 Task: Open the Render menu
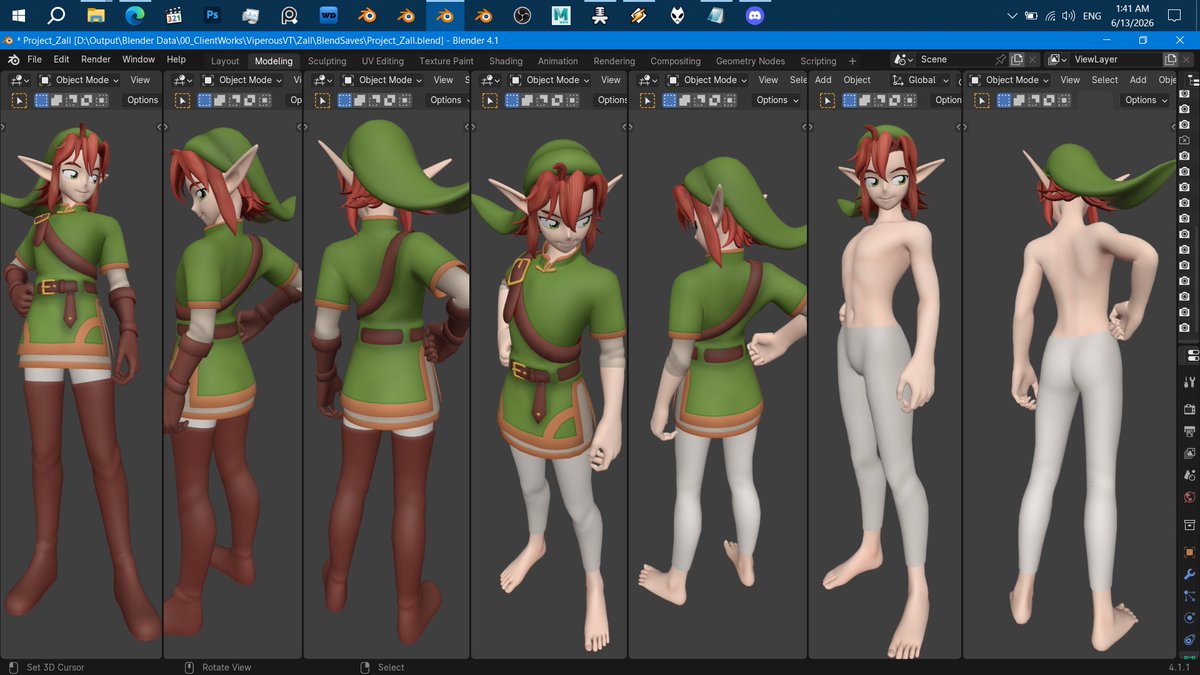tap(96, 60)
